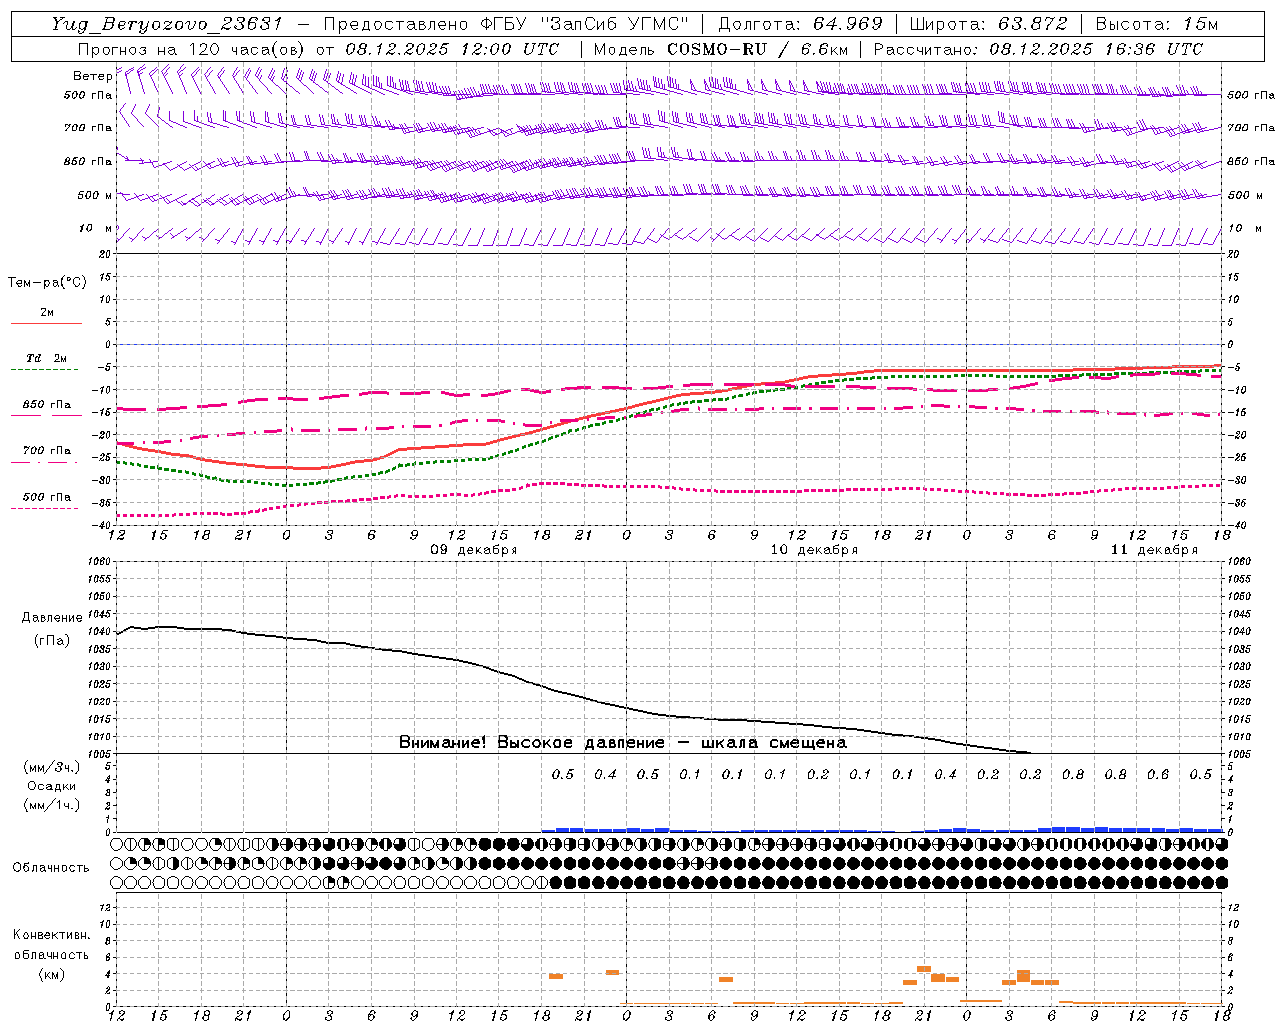This screenshot has height=1024, width=1280.
Task: Click the Ветер wind section label
Action: 93,76
